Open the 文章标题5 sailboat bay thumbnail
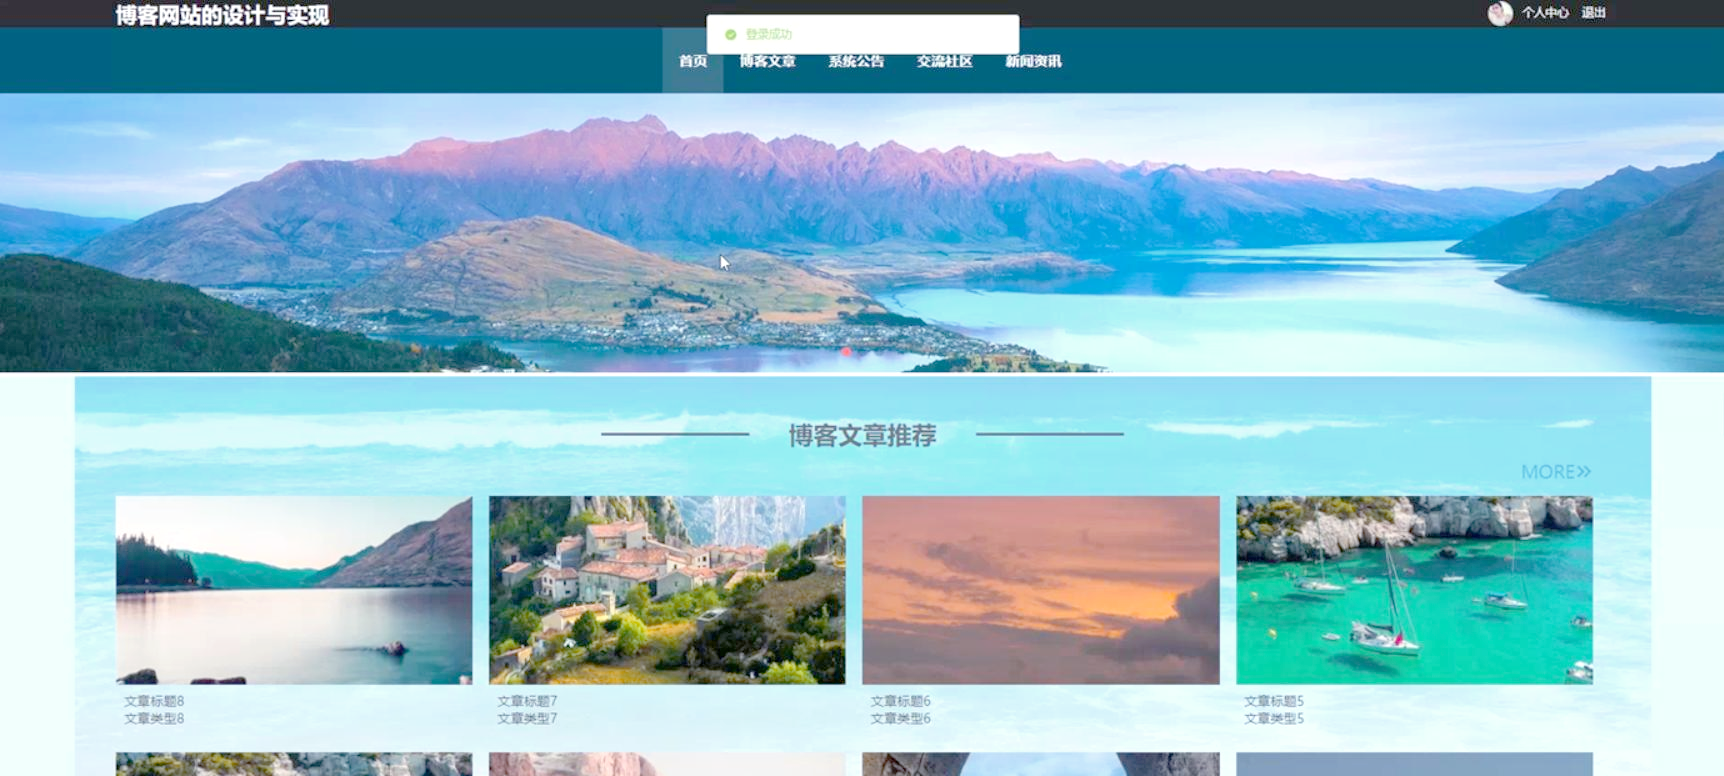This screenshot has width=1724, height=776. [1414, 590]
